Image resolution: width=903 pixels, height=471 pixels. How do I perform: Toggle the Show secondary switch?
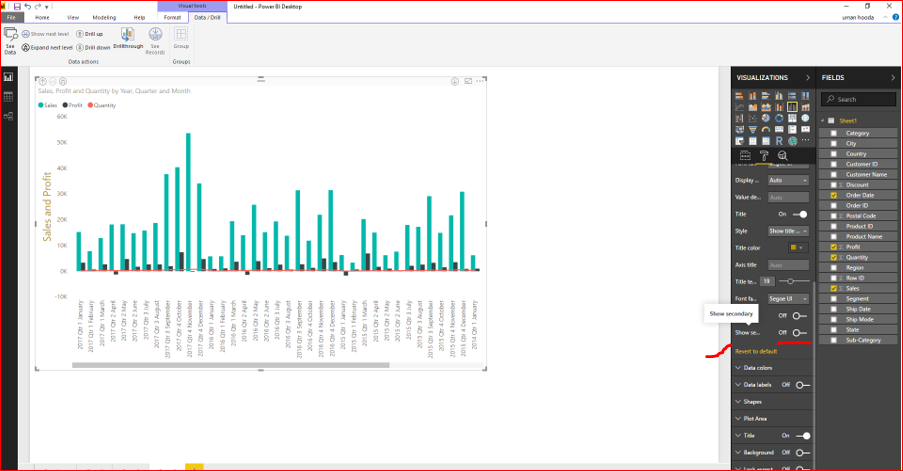(799, 333)
